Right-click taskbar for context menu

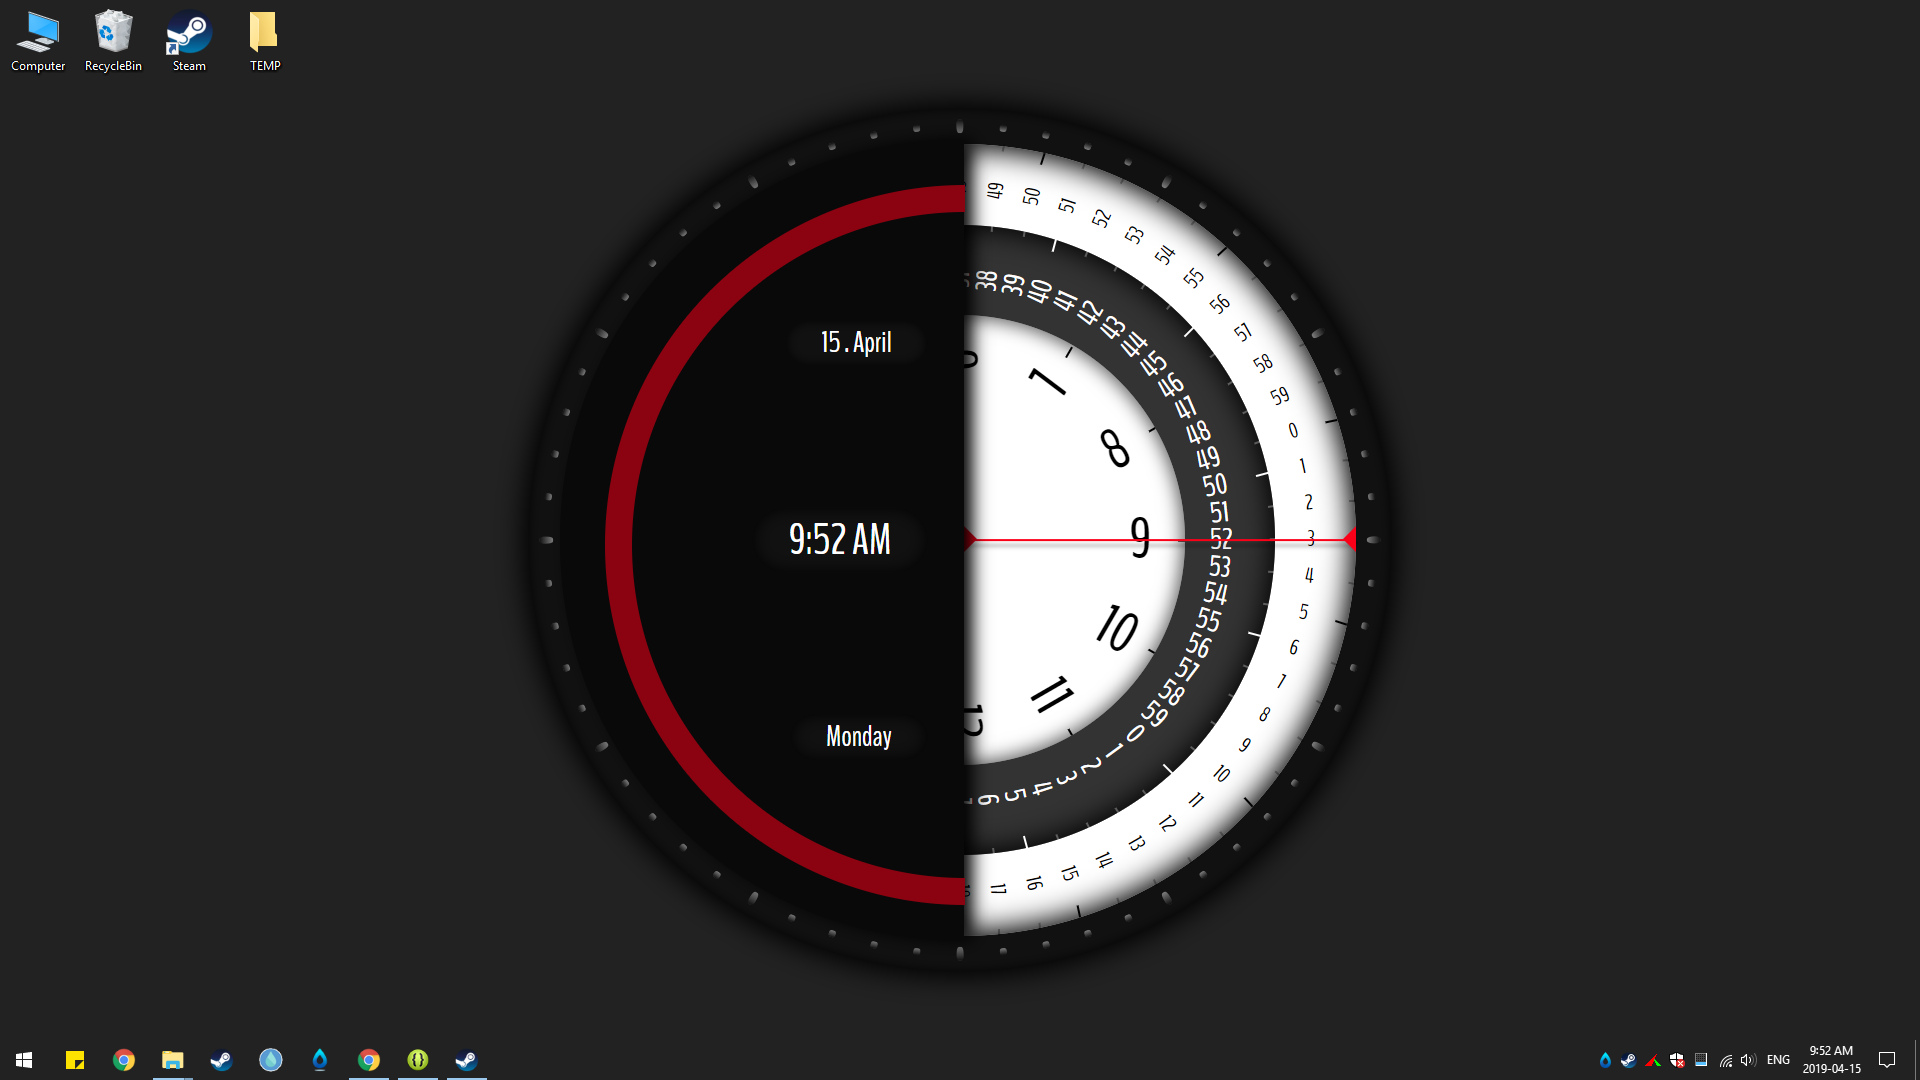click(x=960, y=1059)
